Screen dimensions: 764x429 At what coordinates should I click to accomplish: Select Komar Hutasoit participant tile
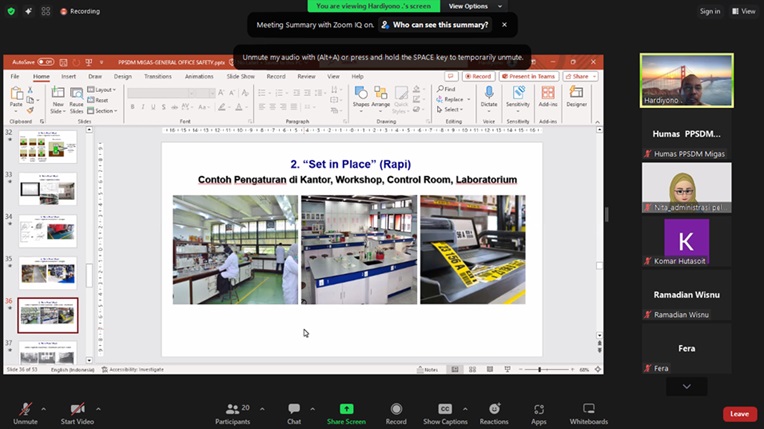(x=687, y=242)
